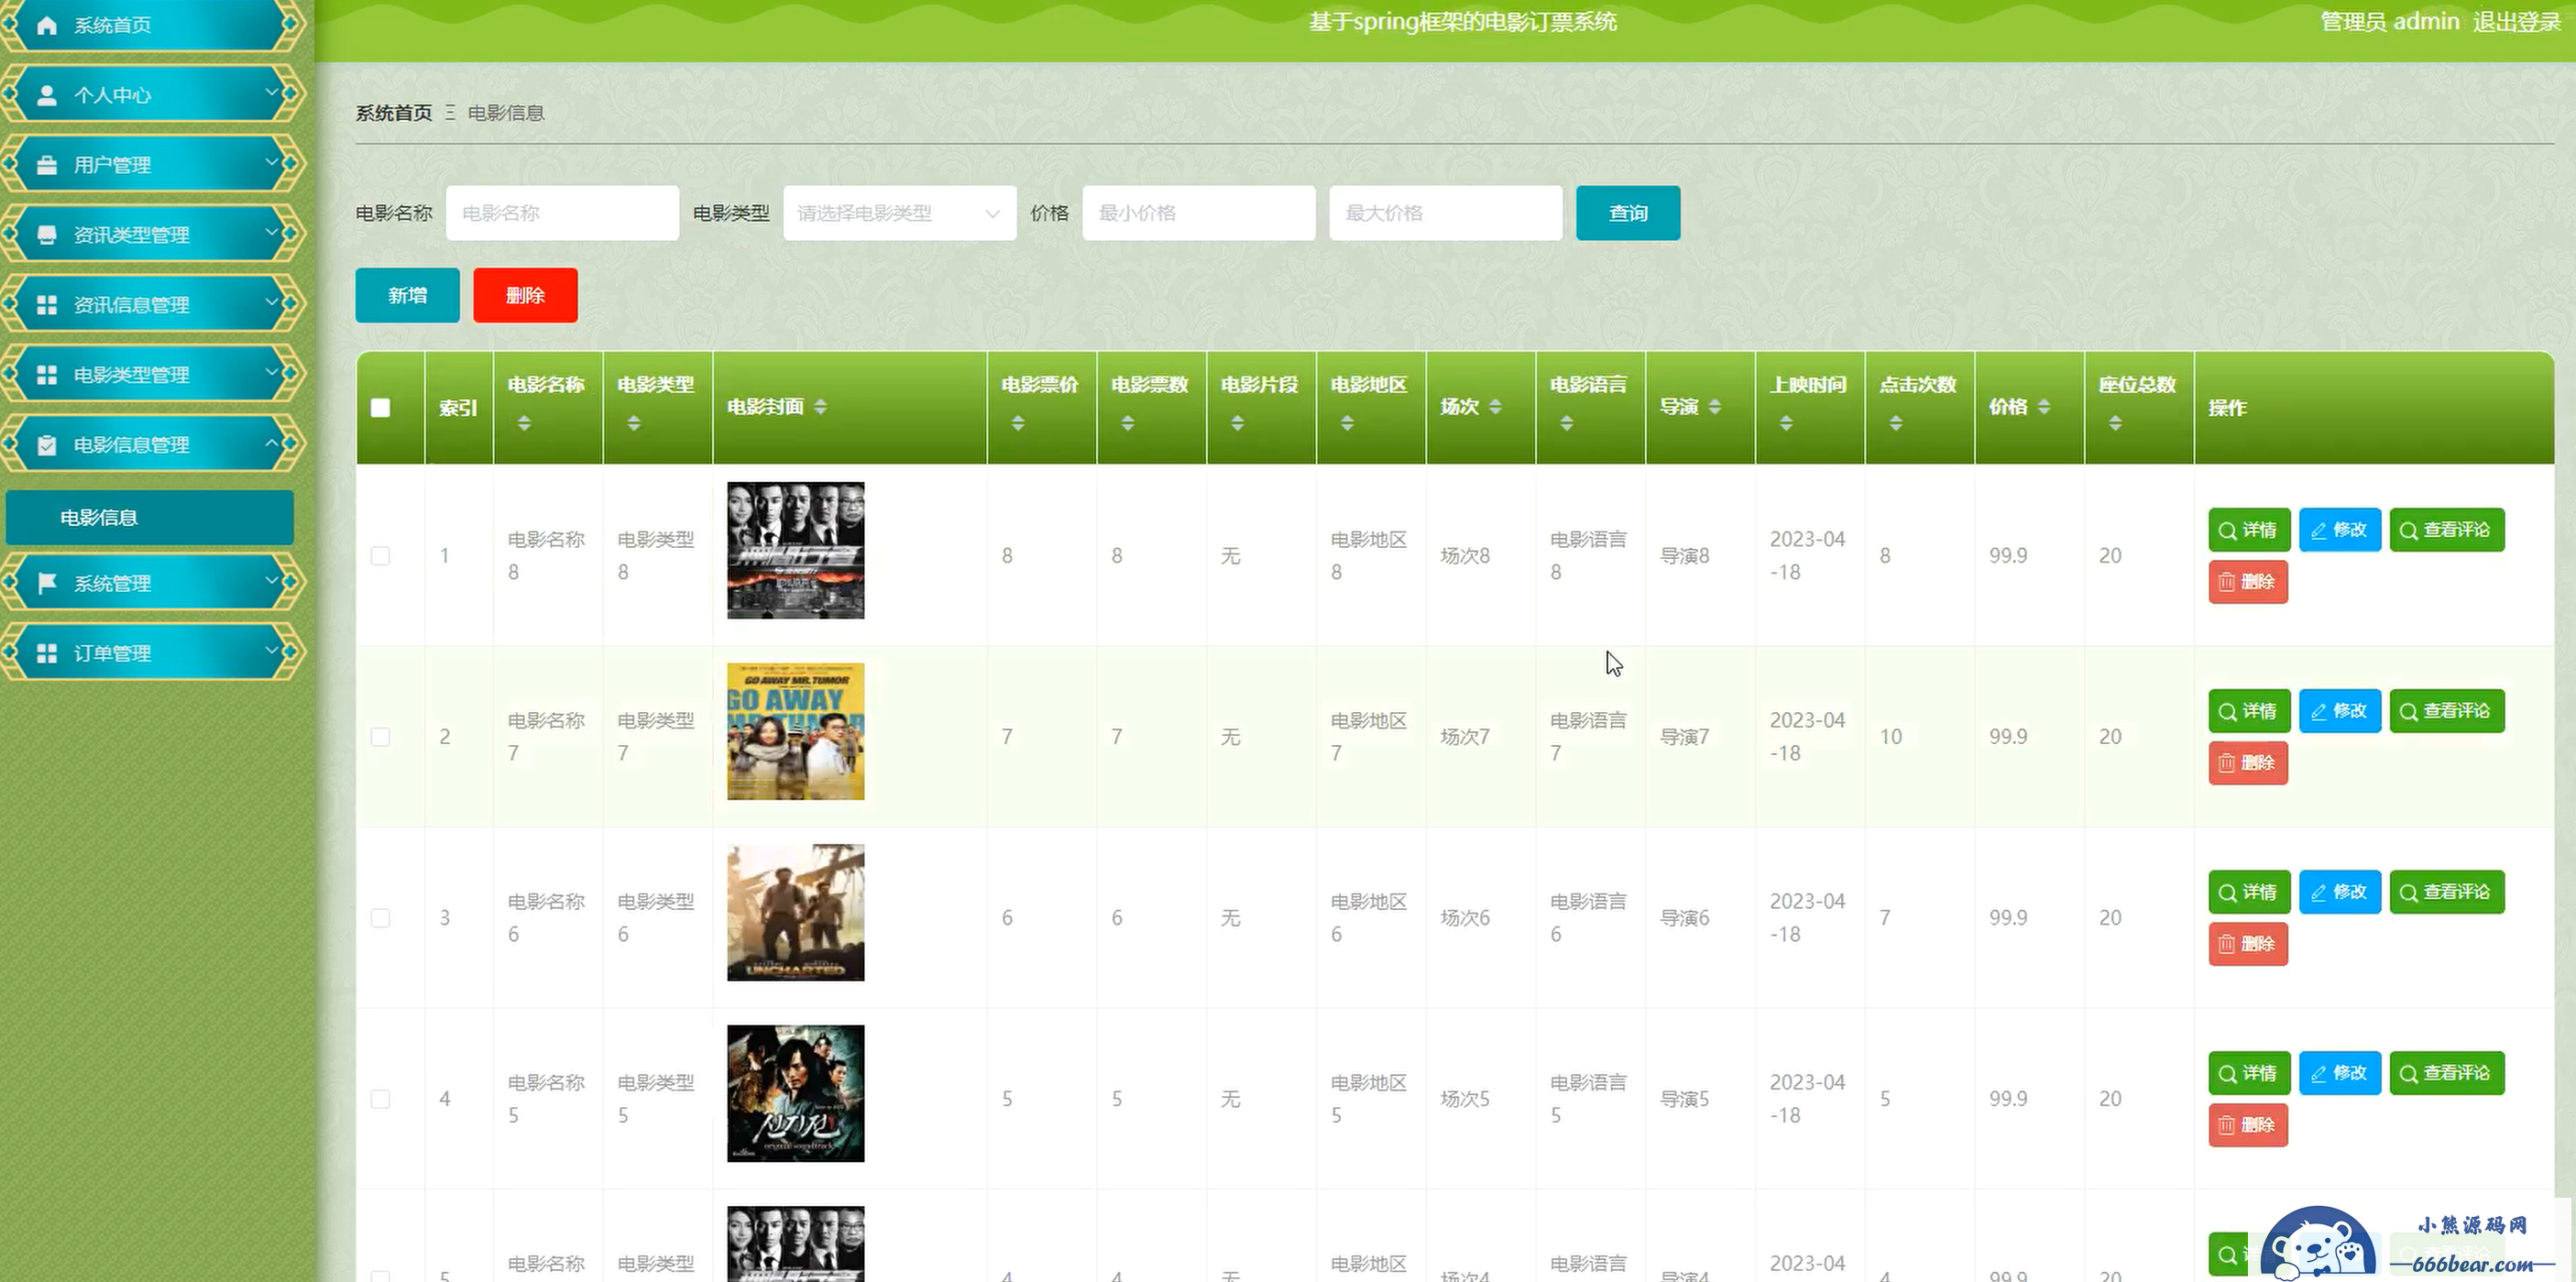Open the 用户管理 sidebar menu
The height and width of the screenshot is (1282, 2576).
152,165
